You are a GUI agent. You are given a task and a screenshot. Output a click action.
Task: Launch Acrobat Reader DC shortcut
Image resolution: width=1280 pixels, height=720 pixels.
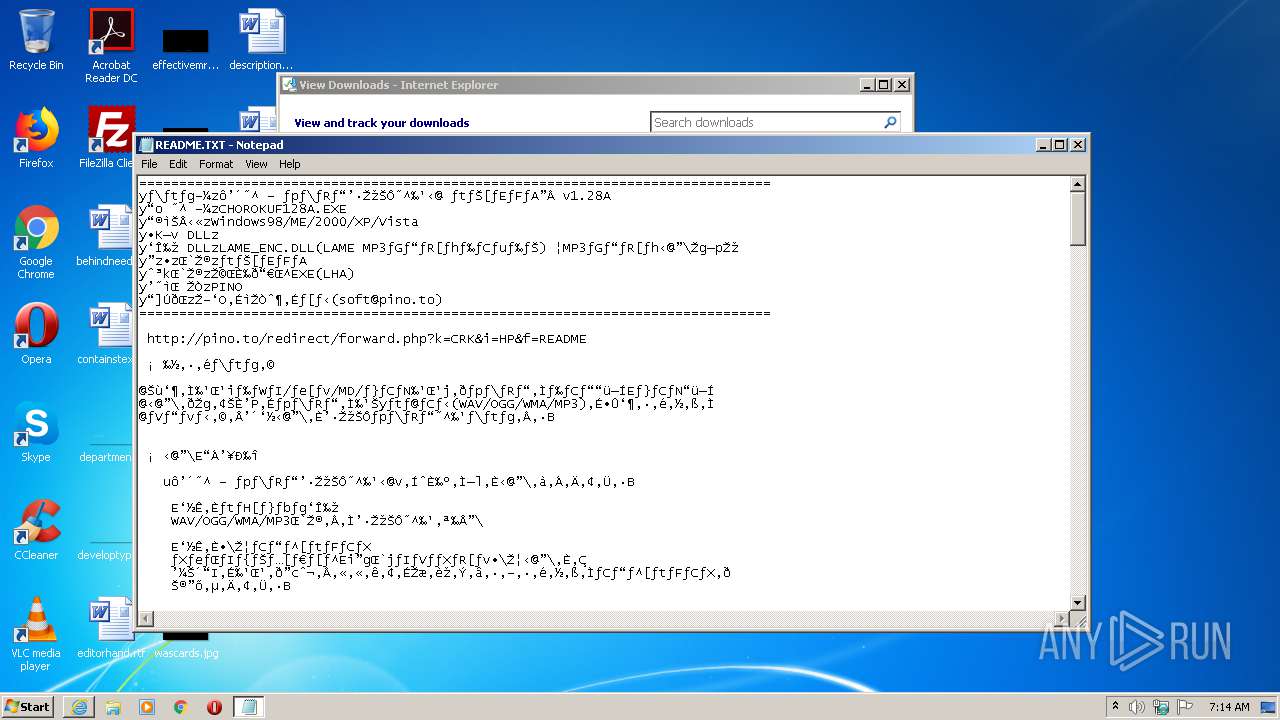tap(111, 46)
